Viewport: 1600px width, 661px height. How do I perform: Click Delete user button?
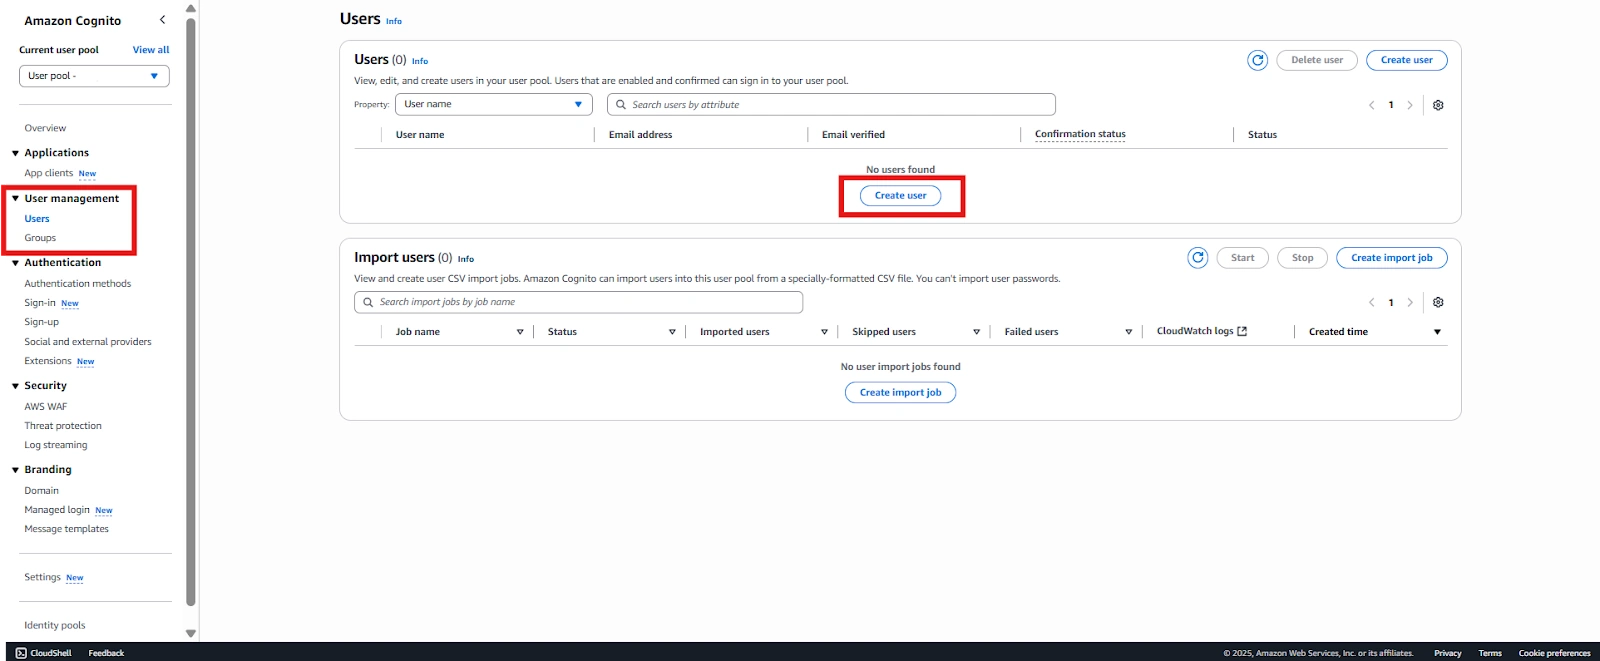coord(1317,60)
